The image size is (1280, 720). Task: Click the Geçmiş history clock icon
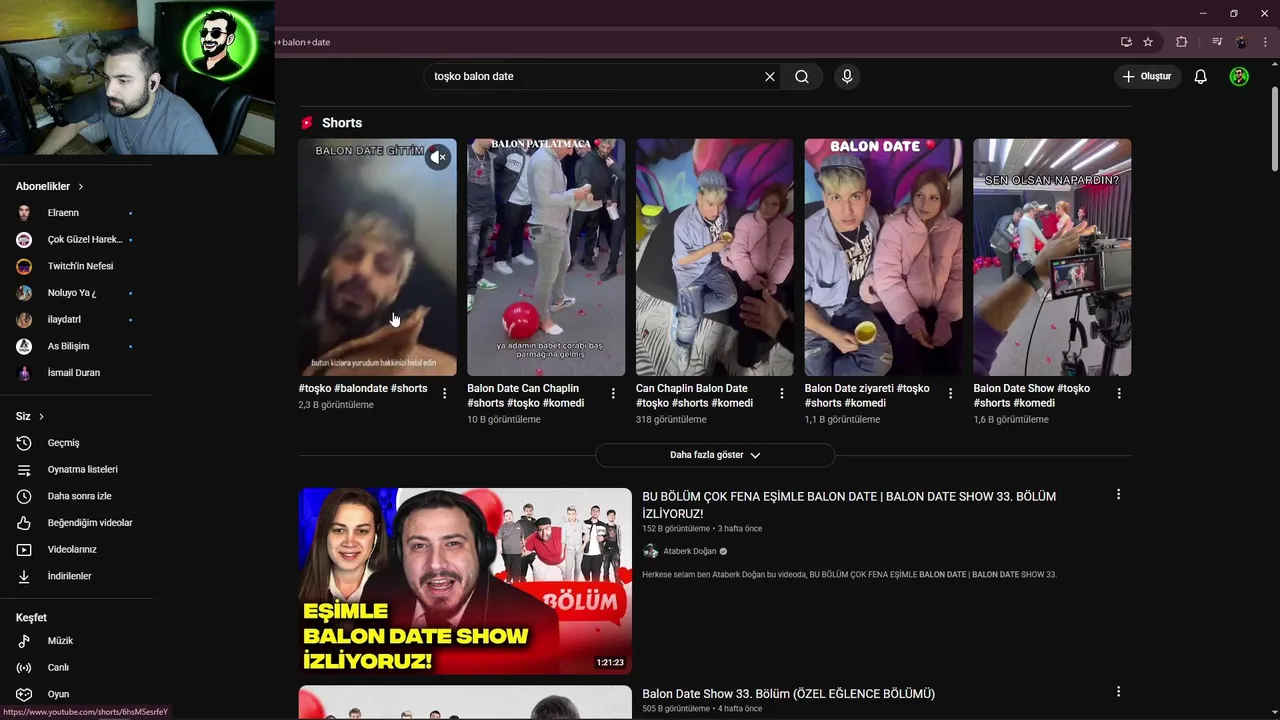(x=25, y=443)
